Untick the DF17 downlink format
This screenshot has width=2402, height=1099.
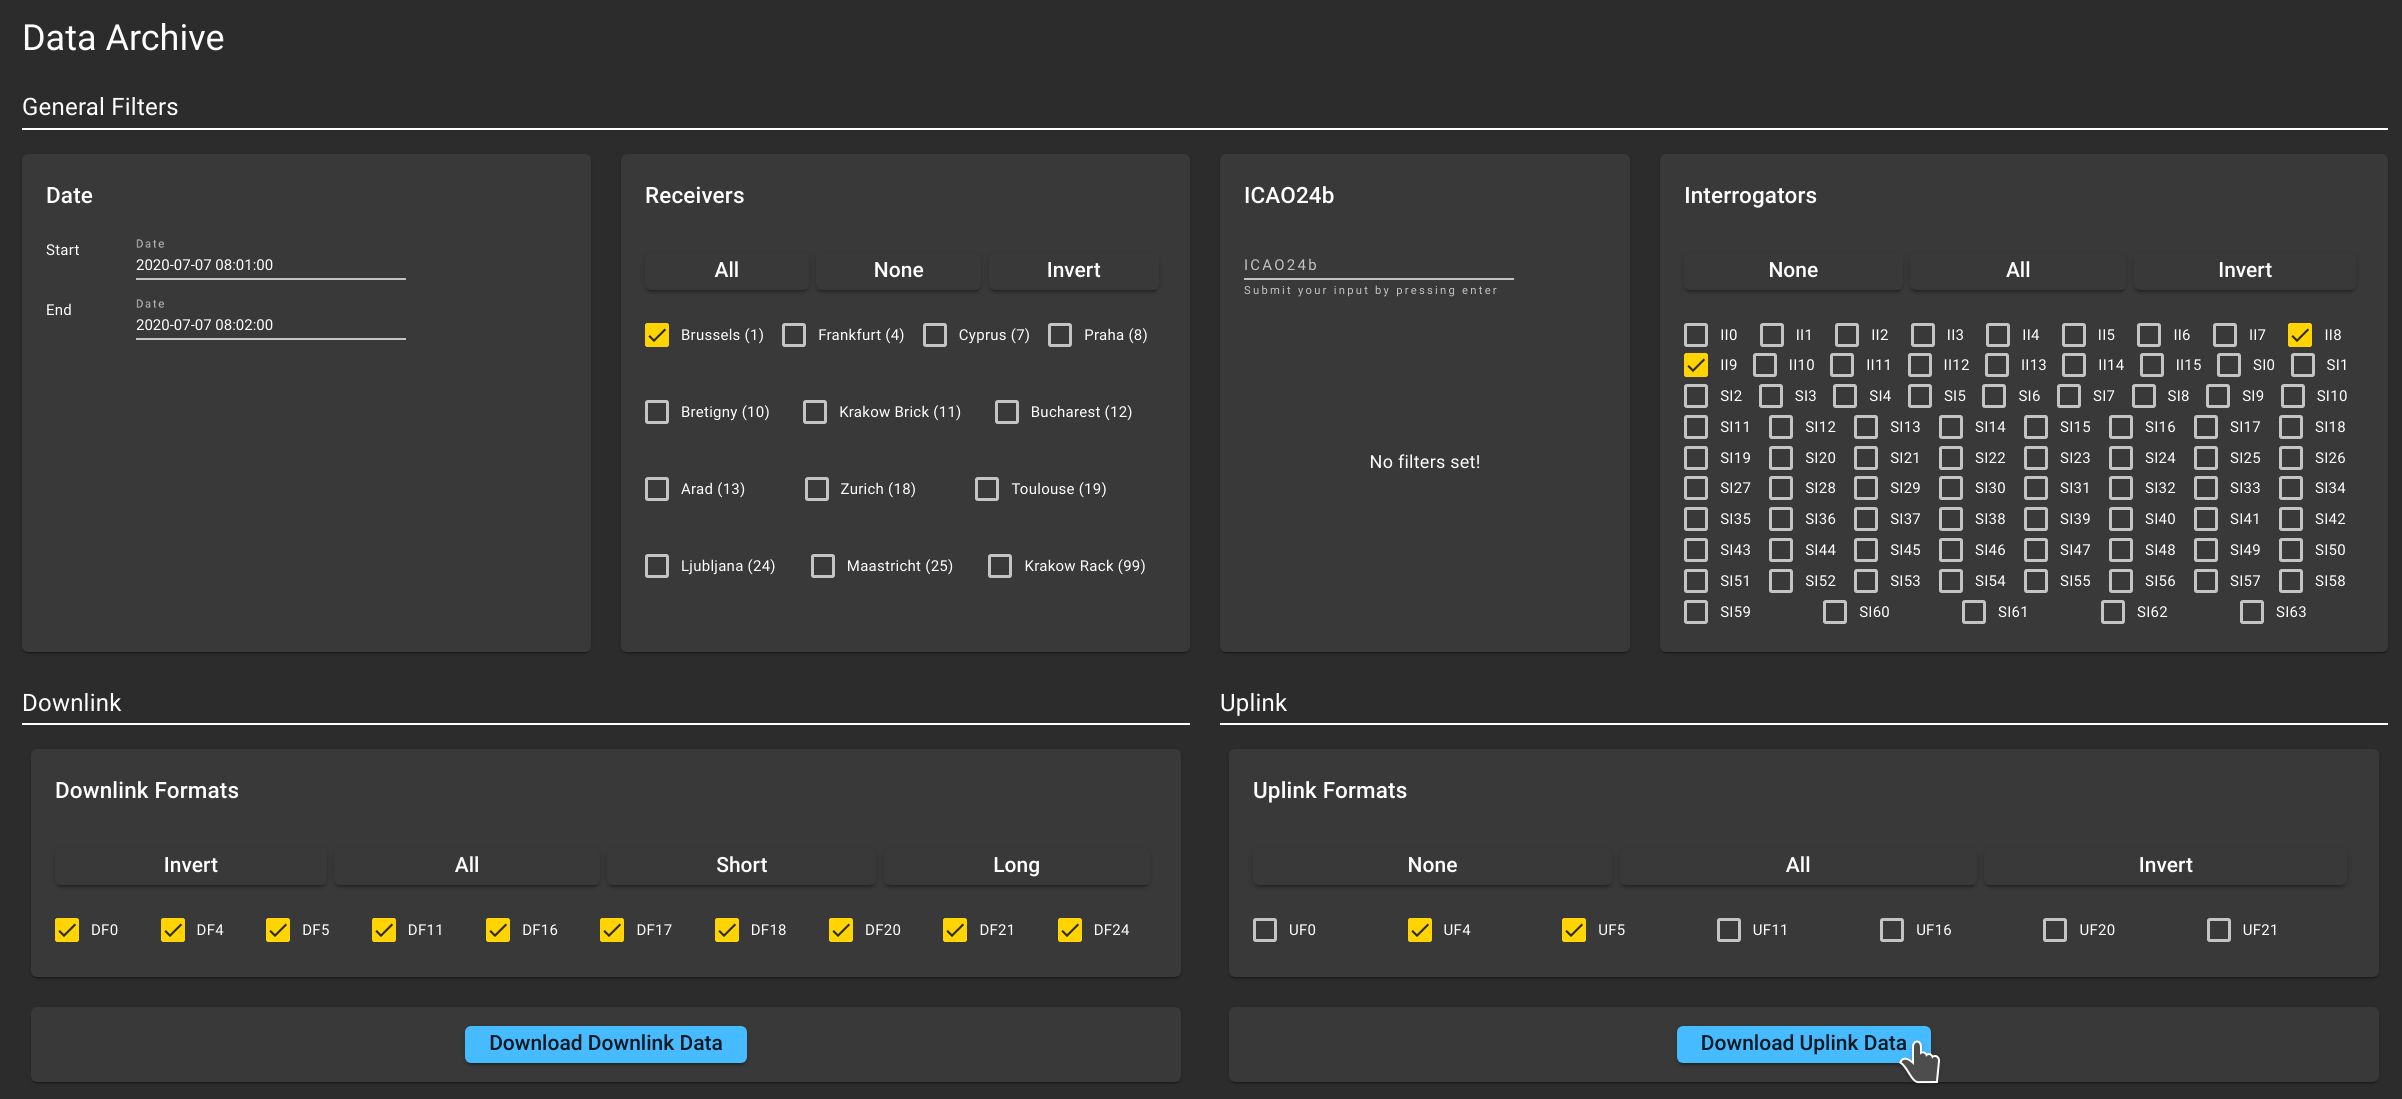(612, 930)
